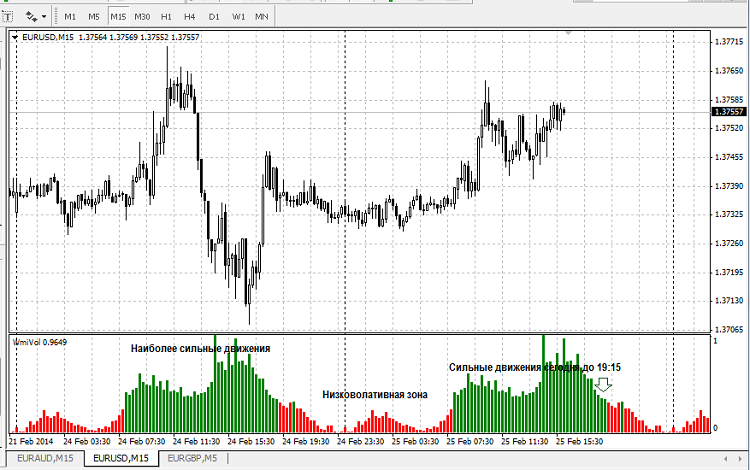Set timeframe to H1
Screen dimensions: 750x470
(166, 17)
